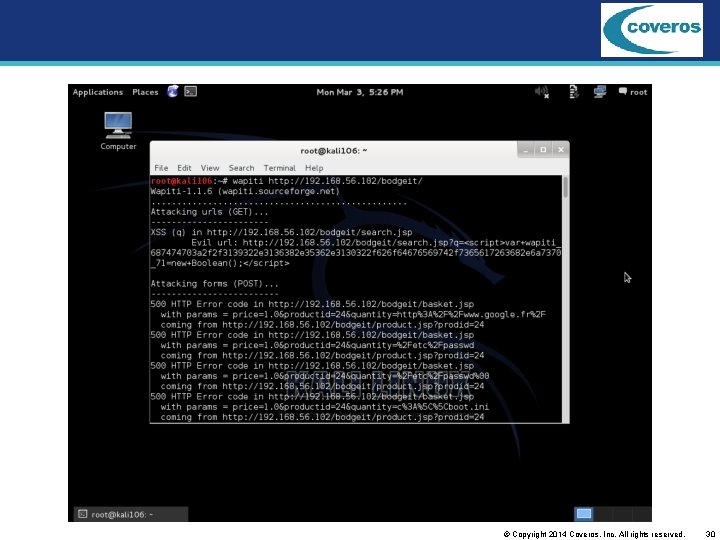
Task: Click the params line with boot.ini
Action: click(325, 407)
